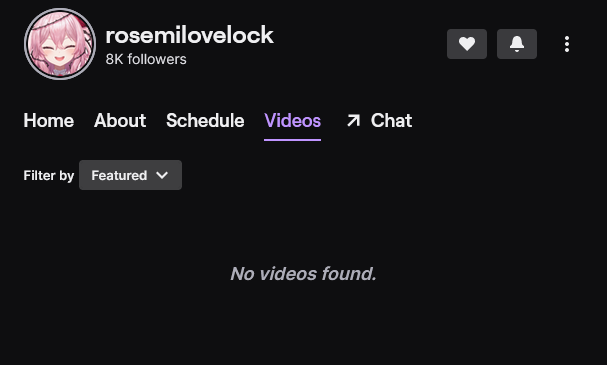Select the Videos tab
607x365 pixels.
(293, 120)
